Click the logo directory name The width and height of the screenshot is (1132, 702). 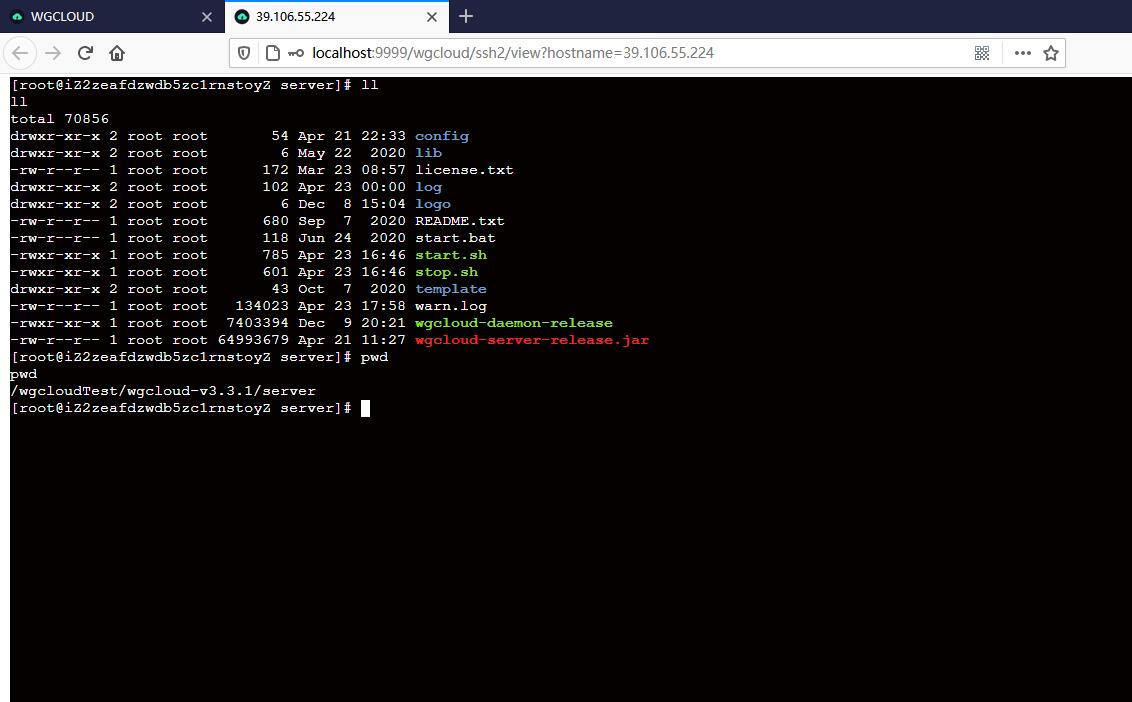(432, 204)
